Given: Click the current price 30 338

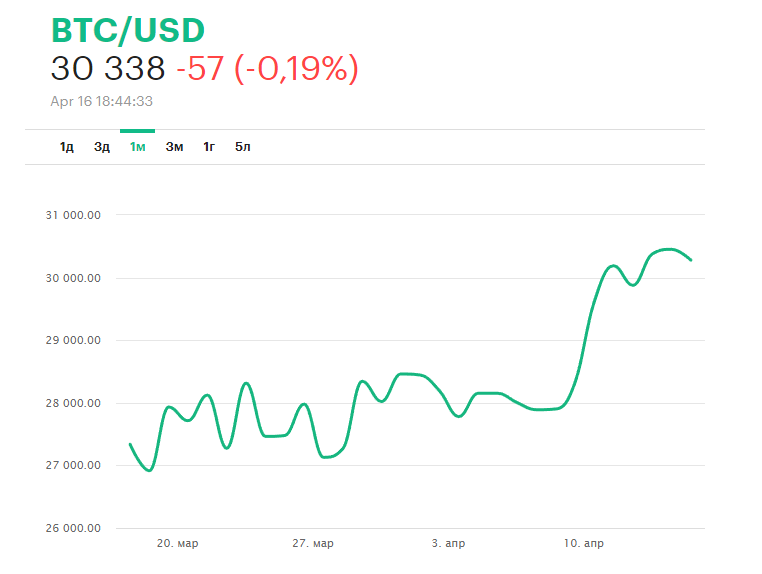Looking at the screenshot, I should click(108, 69).
